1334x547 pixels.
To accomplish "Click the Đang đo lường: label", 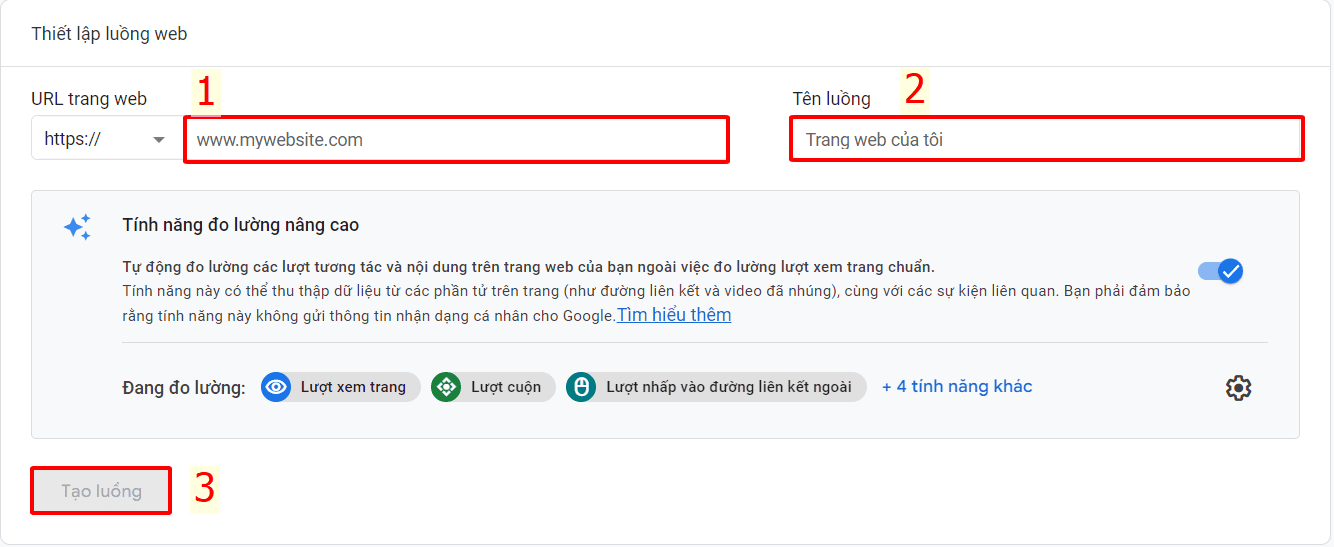I will click(184, 388).
